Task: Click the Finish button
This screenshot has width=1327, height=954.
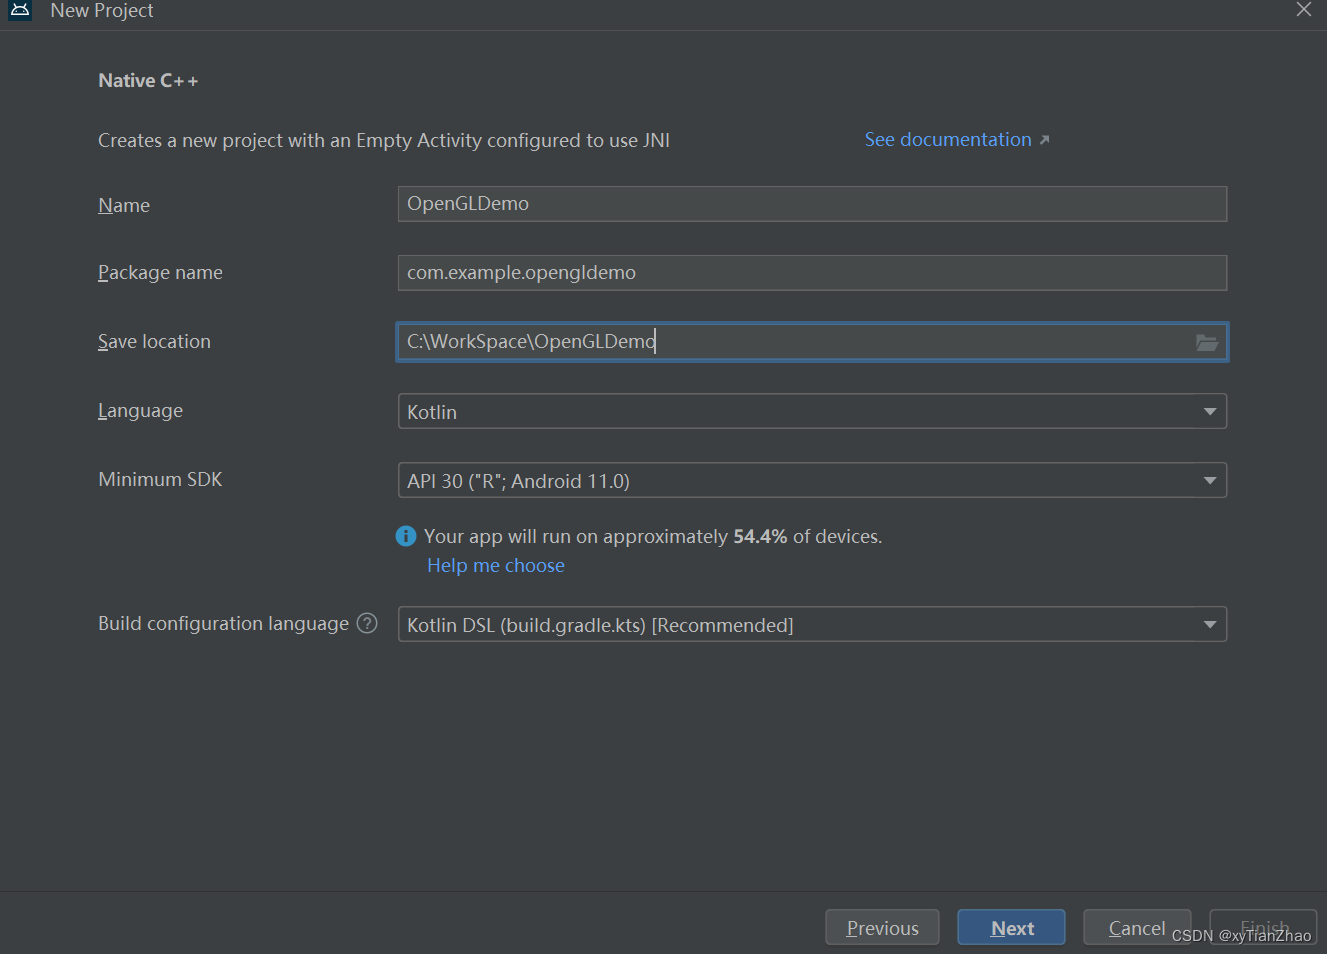Action: [1263, 928]
